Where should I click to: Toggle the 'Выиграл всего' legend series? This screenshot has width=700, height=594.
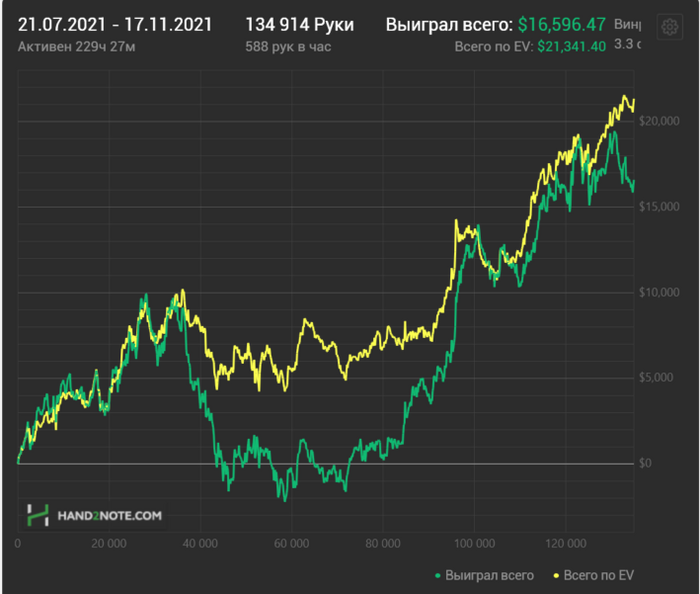tap(484, 575)
